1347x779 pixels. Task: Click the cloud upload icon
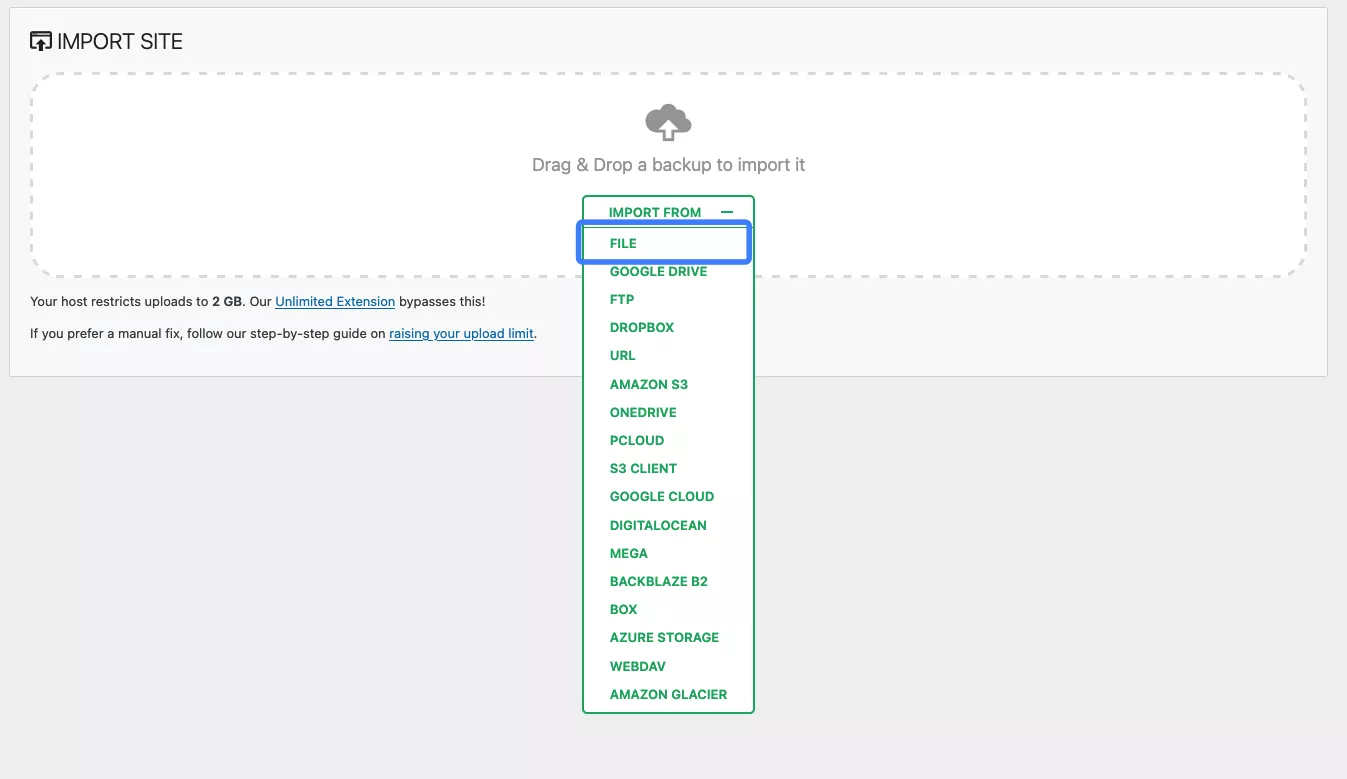668,123
